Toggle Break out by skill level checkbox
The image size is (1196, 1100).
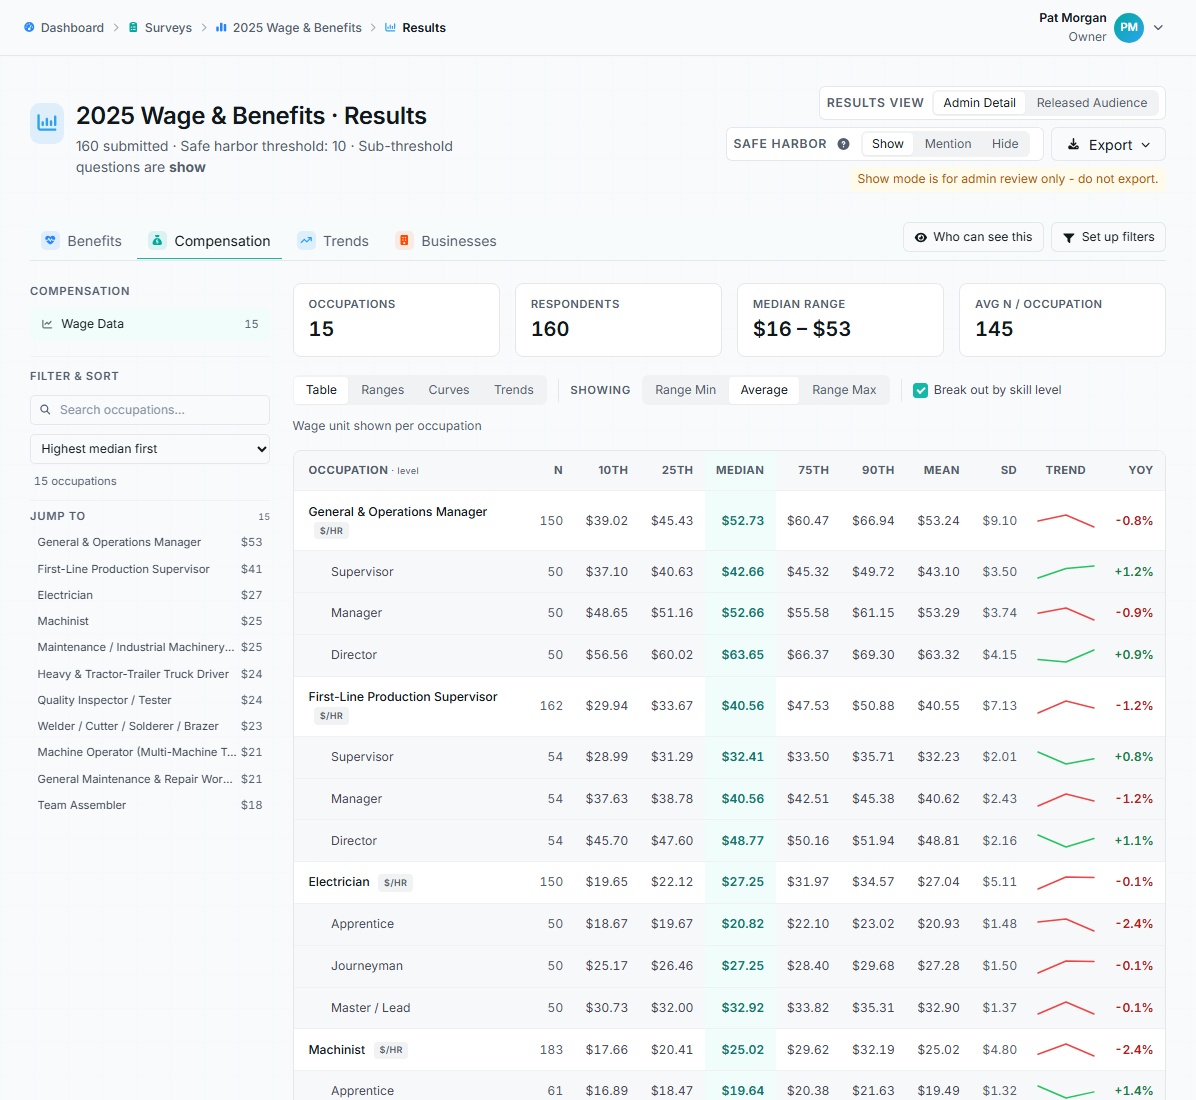point(921,391)
